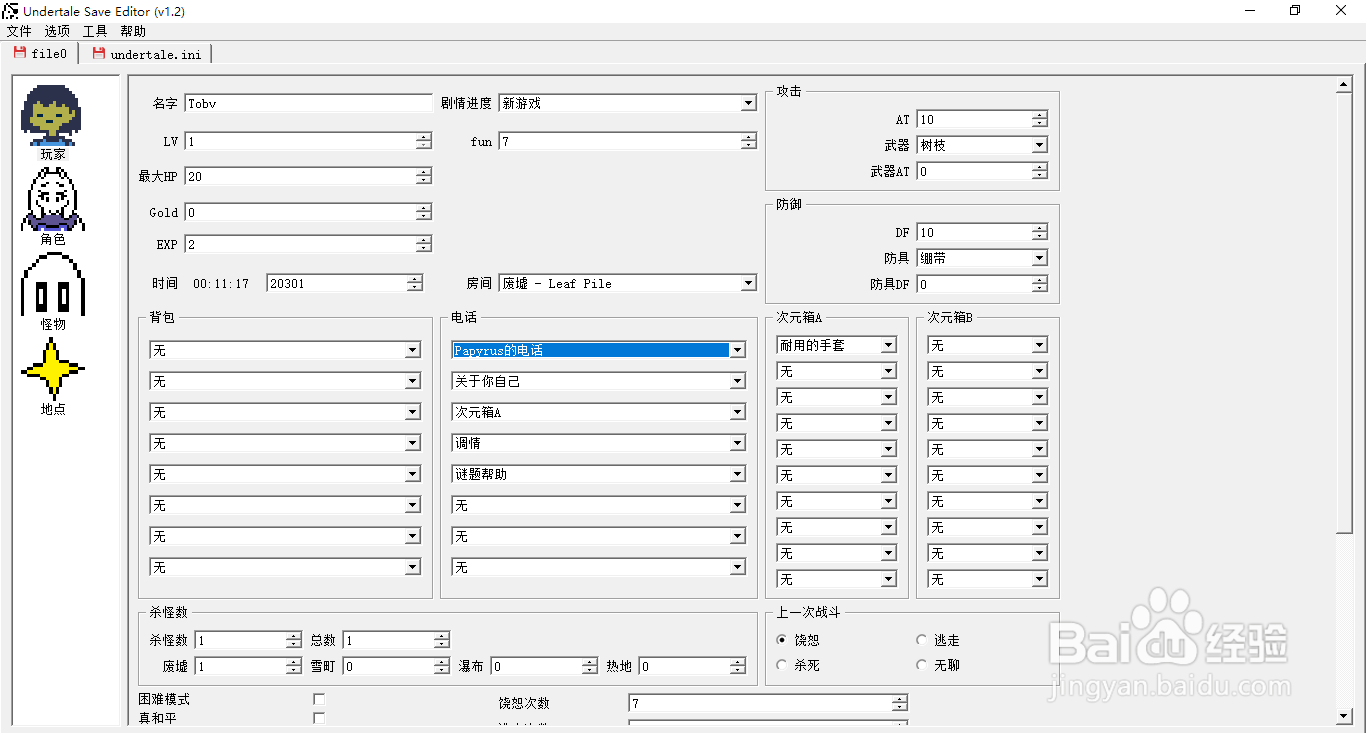Expand the 武器 weapon dropdown
The image size is (1366, 733).
1040,145
